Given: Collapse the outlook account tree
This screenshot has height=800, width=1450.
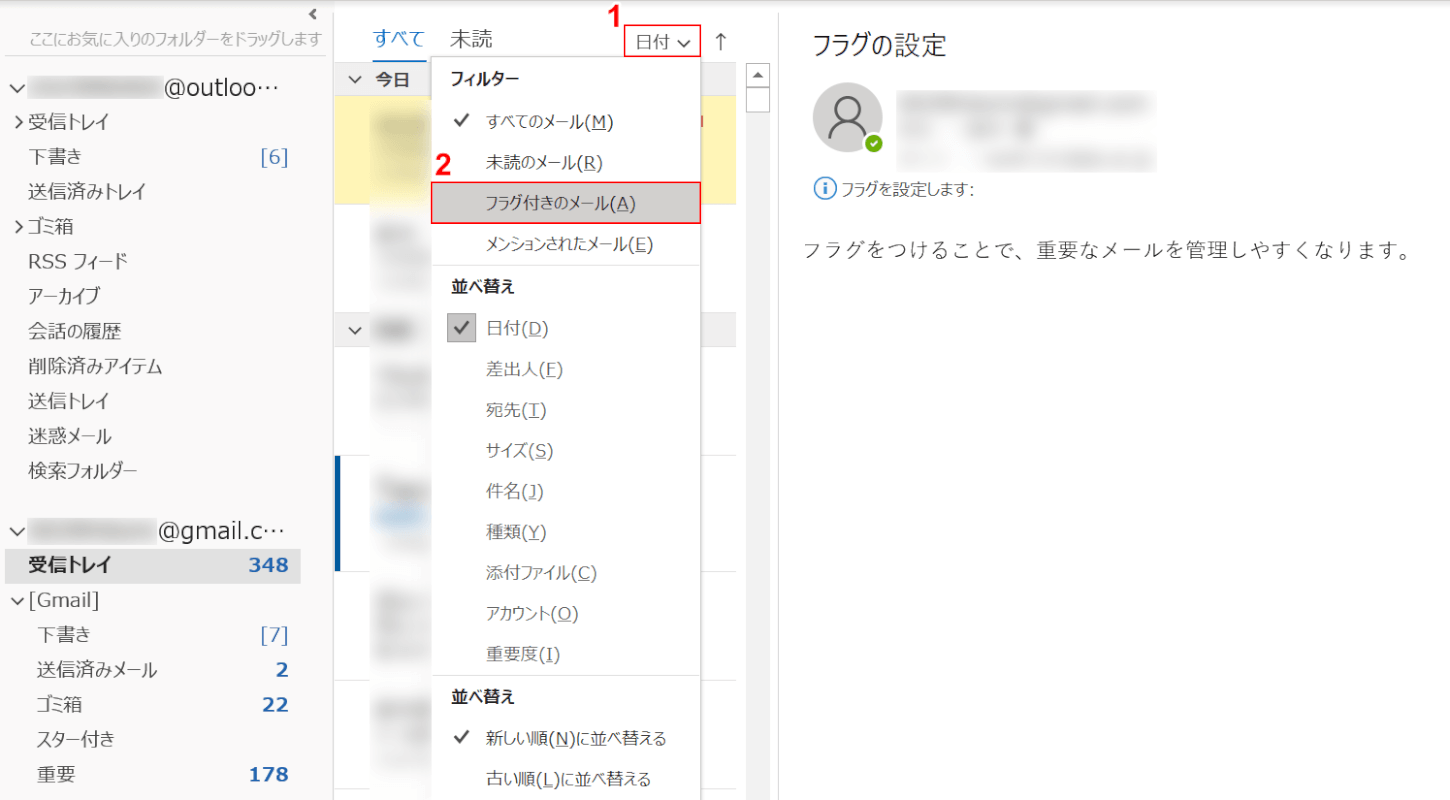Looking at the screenshot, I should pyautogui.click(x=16, y=88).
